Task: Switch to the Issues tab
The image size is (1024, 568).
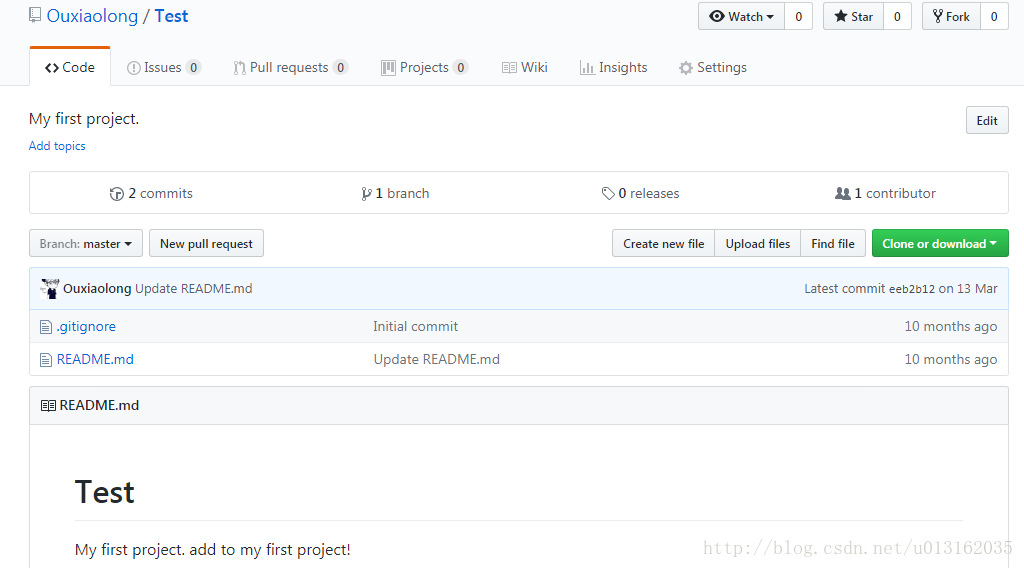Action: coord(164,67)
